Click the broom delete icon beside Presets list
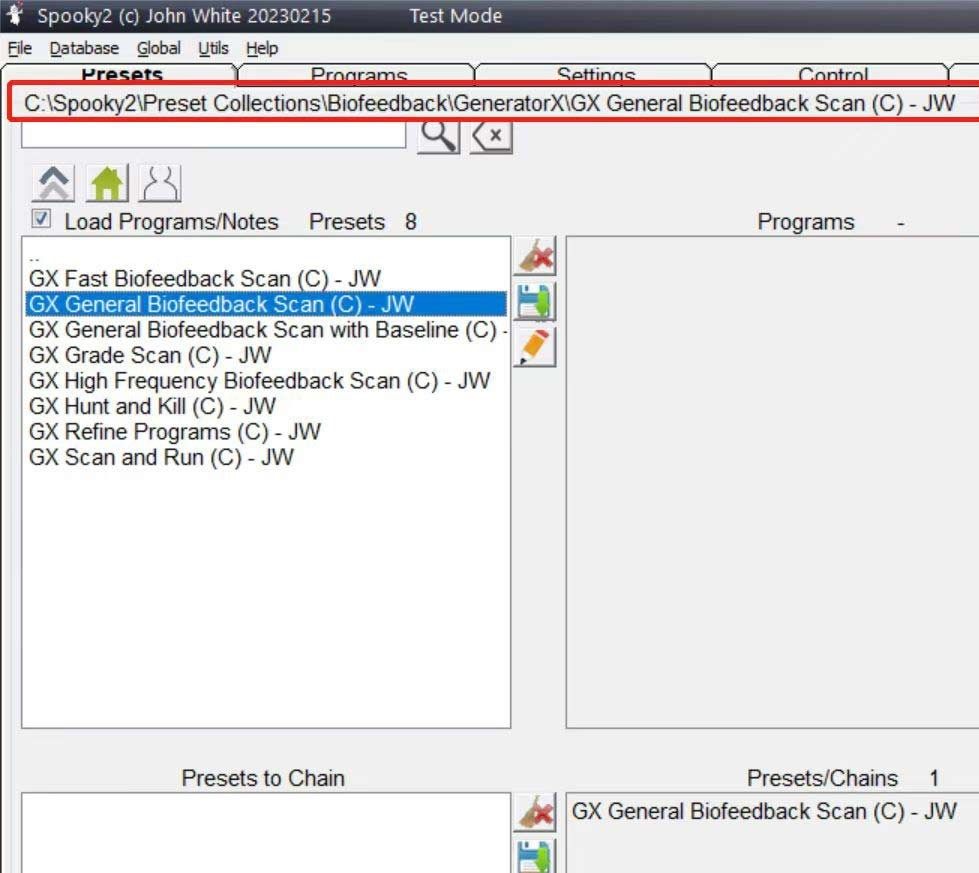The height and width of the screenshot is (873, 979). pos(535,256)
